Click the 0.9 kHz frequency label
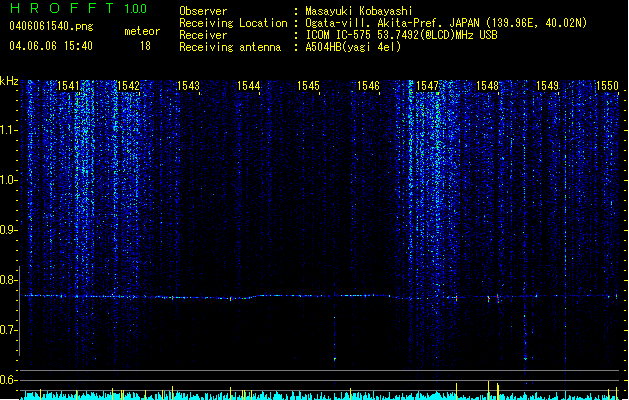The height and width of the screenshot is (400, 629). [x=9, y=230]
